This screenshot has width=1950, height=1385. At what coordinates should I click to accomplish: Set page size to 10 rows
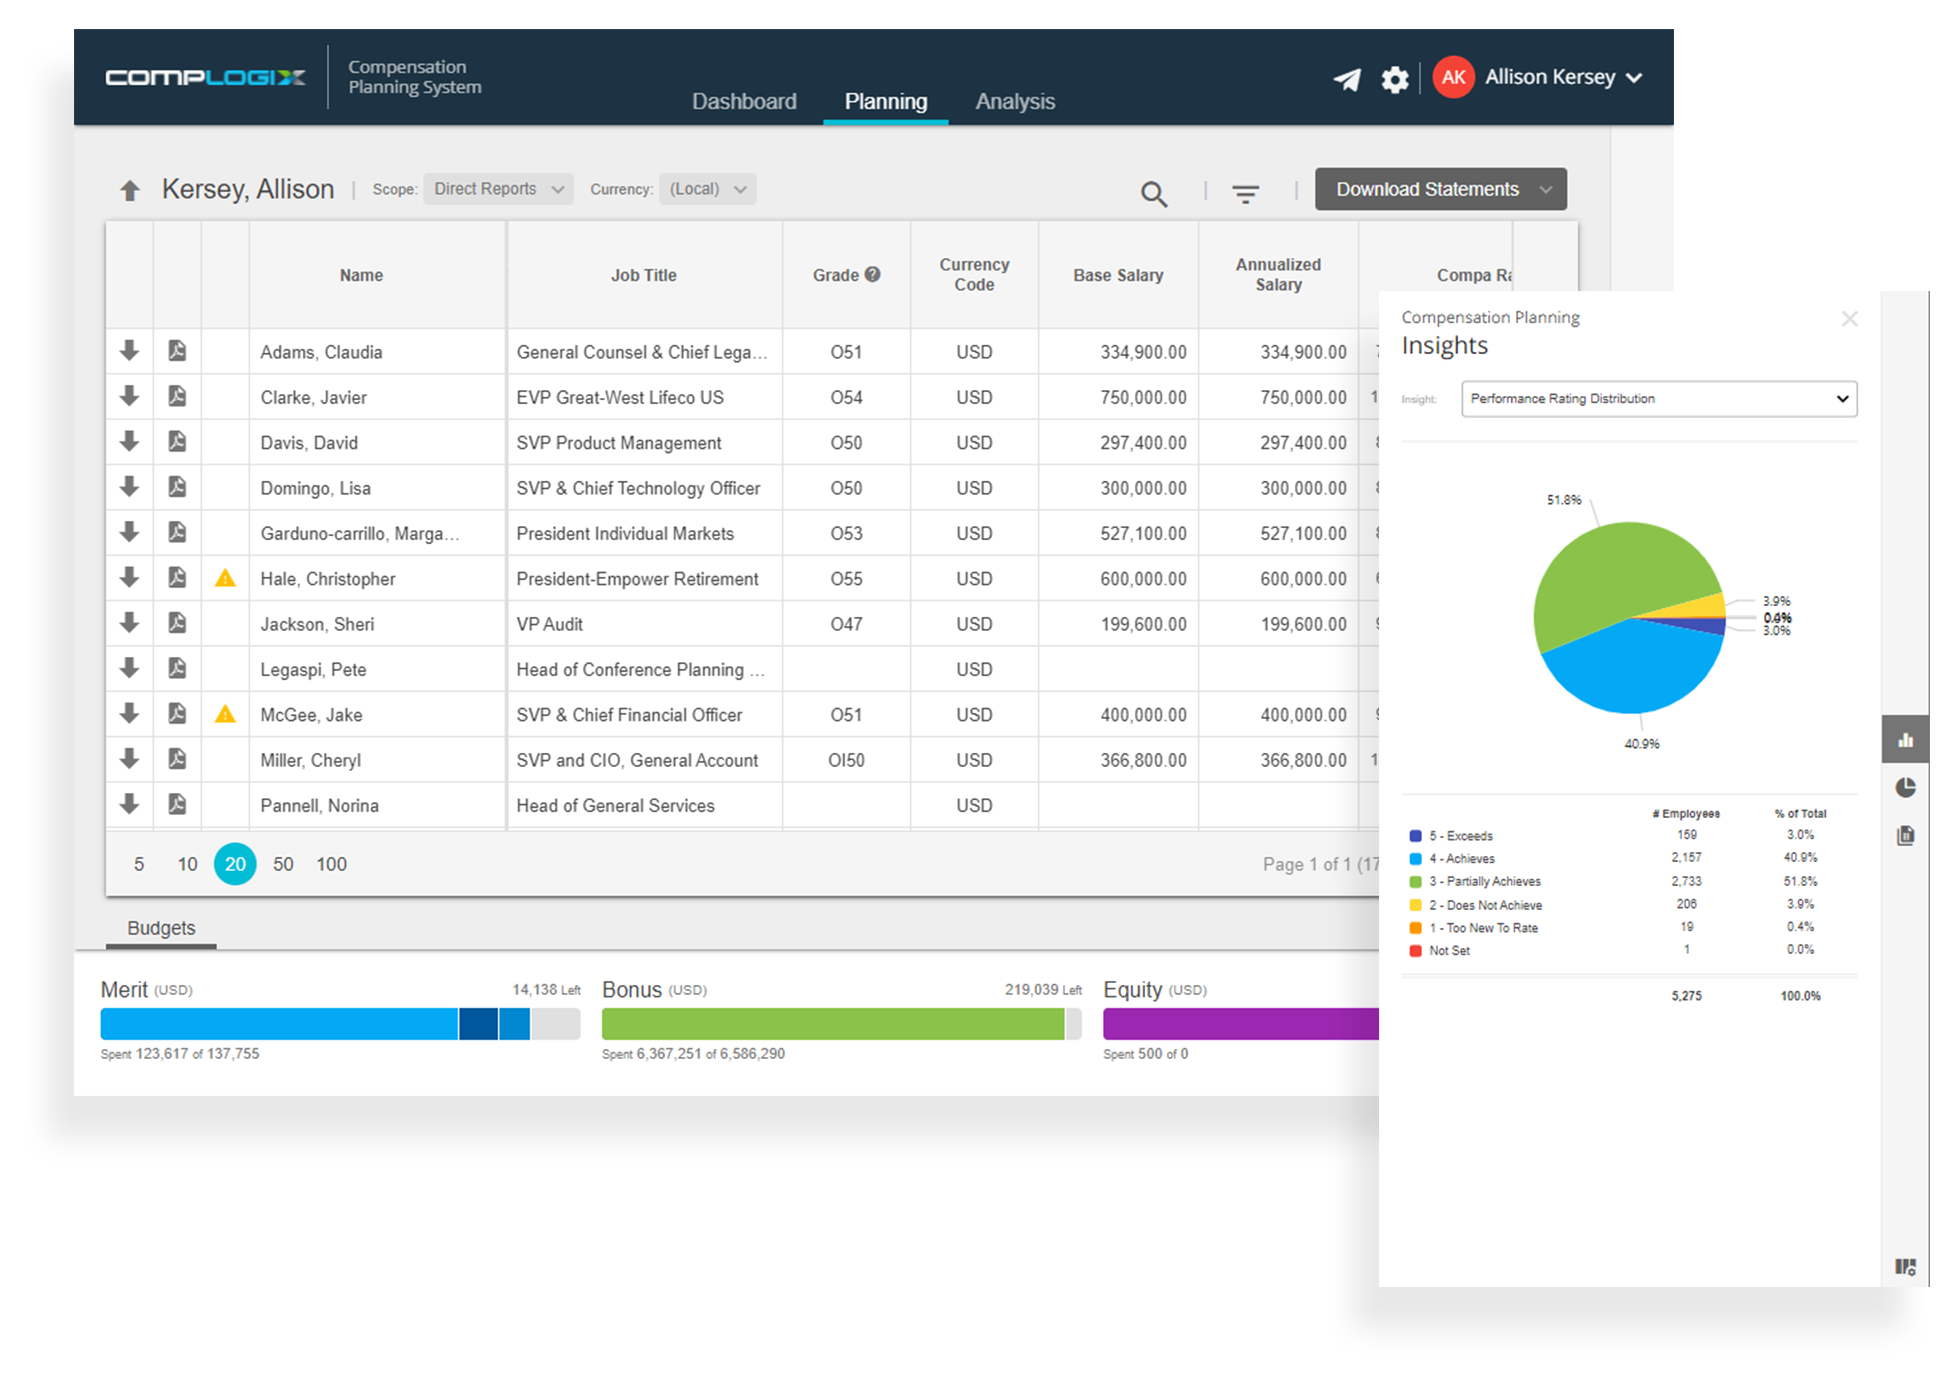coord(187,864)
